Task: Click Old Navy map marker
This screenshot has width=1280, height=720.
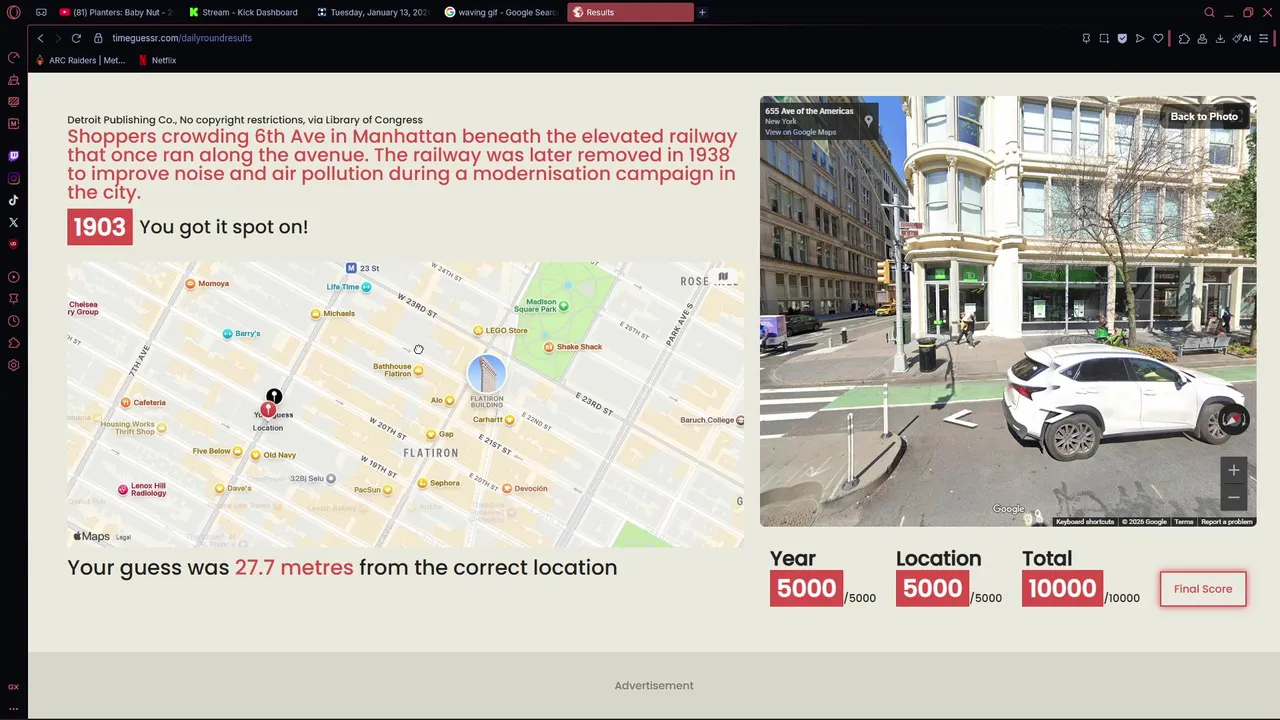Action: click(256, 455)
